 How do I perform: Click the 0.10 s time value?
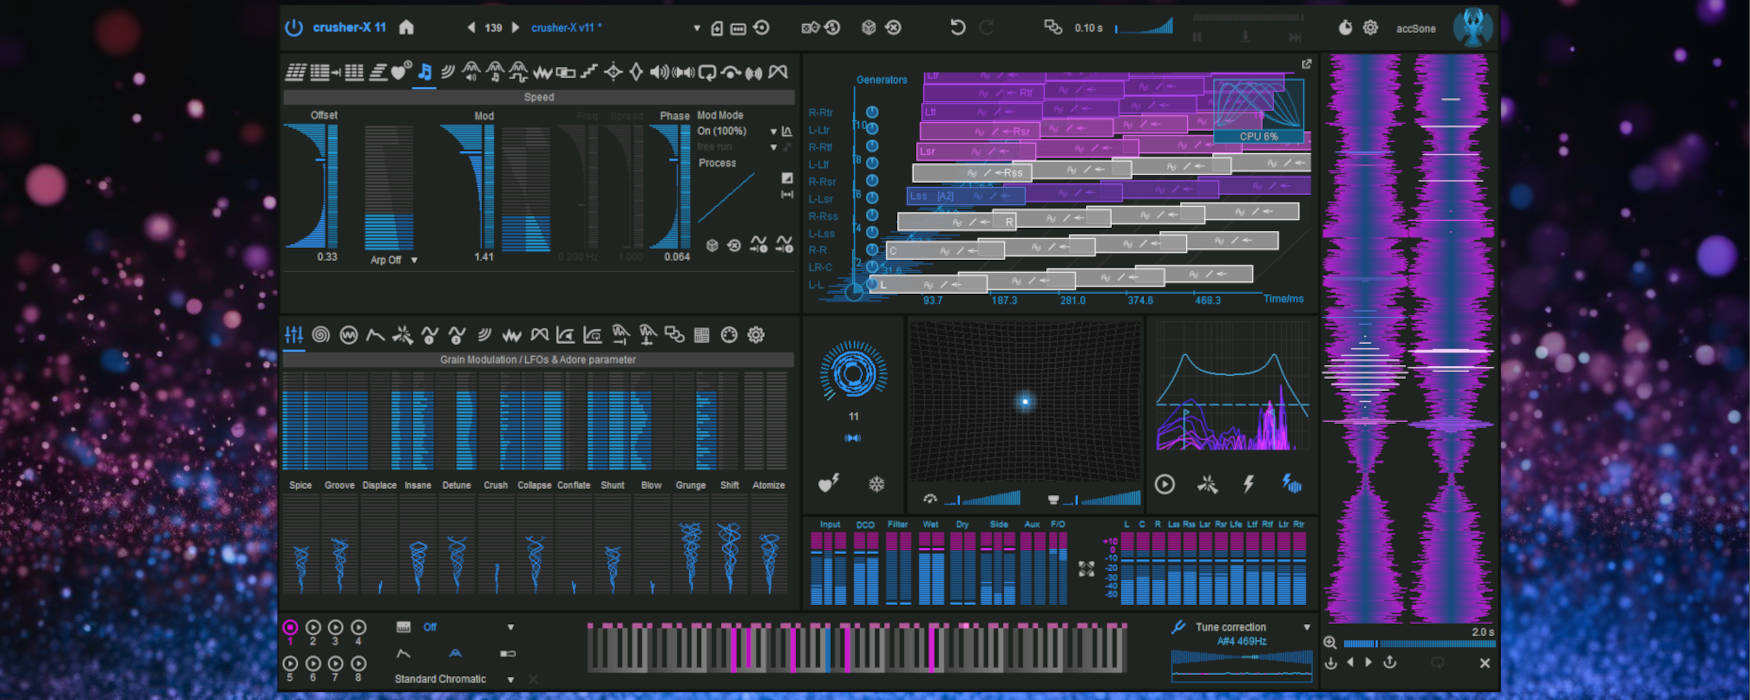click(x=1088, y=28)
